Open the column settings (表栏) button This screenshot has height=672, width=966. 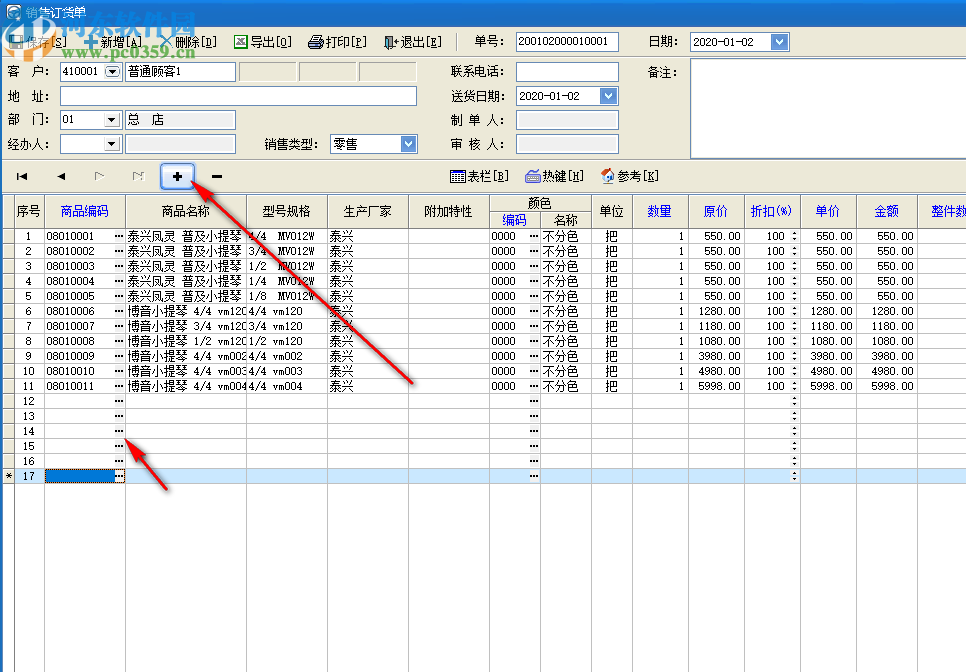point(480,176)
